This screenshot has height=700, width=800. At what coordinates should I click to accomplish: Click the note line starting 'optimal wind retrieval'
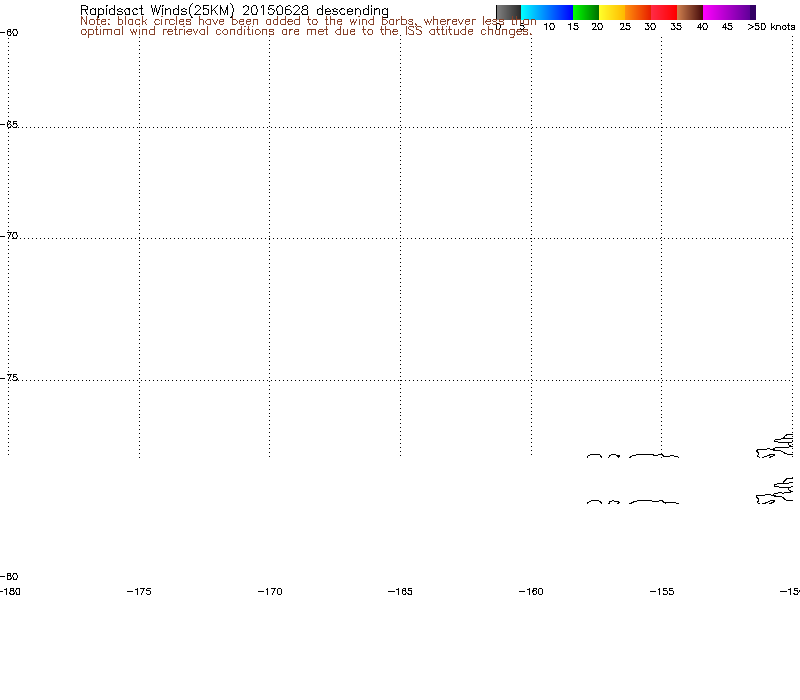click(x=306, y=32)
